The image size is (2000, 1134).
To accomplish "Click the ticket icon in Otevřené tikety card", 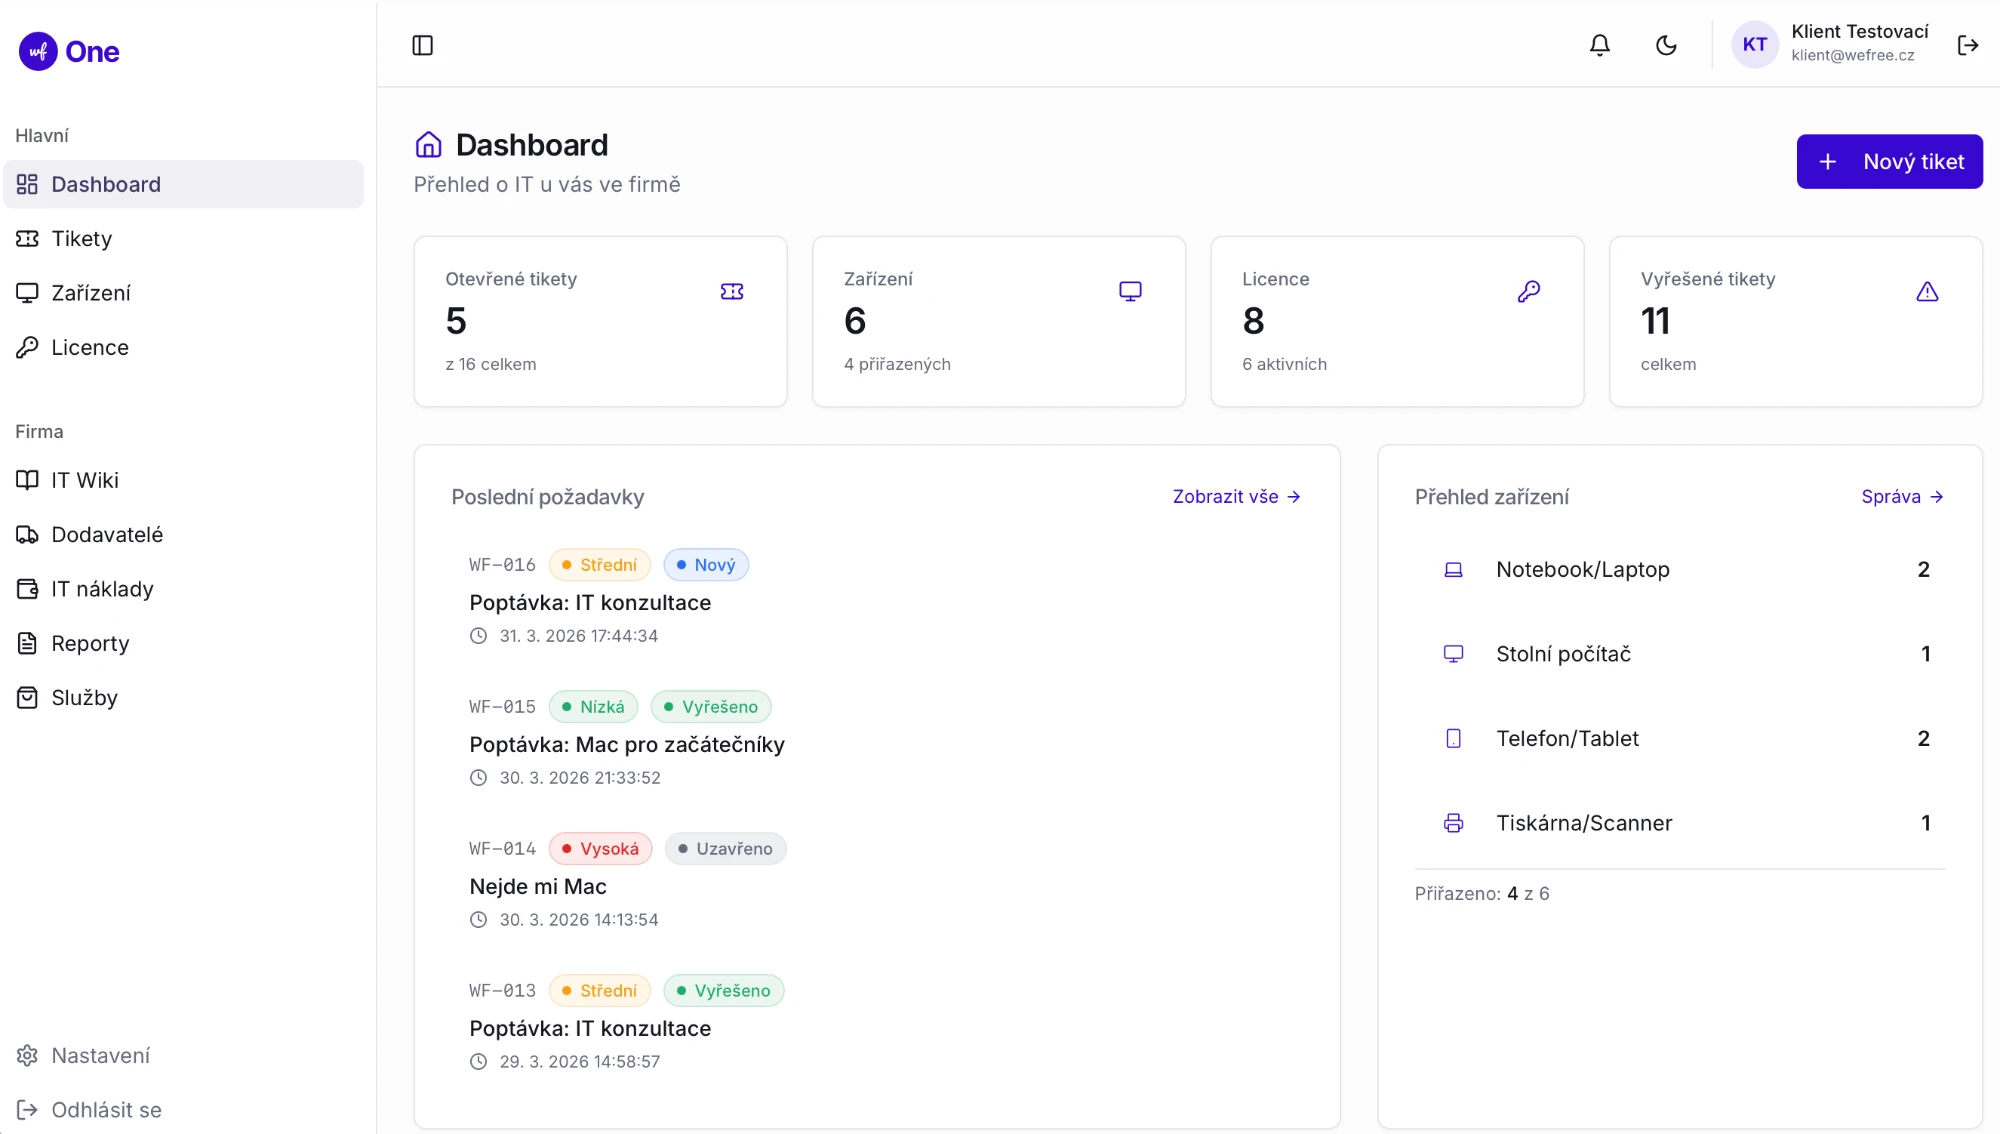I will (732, 291).
